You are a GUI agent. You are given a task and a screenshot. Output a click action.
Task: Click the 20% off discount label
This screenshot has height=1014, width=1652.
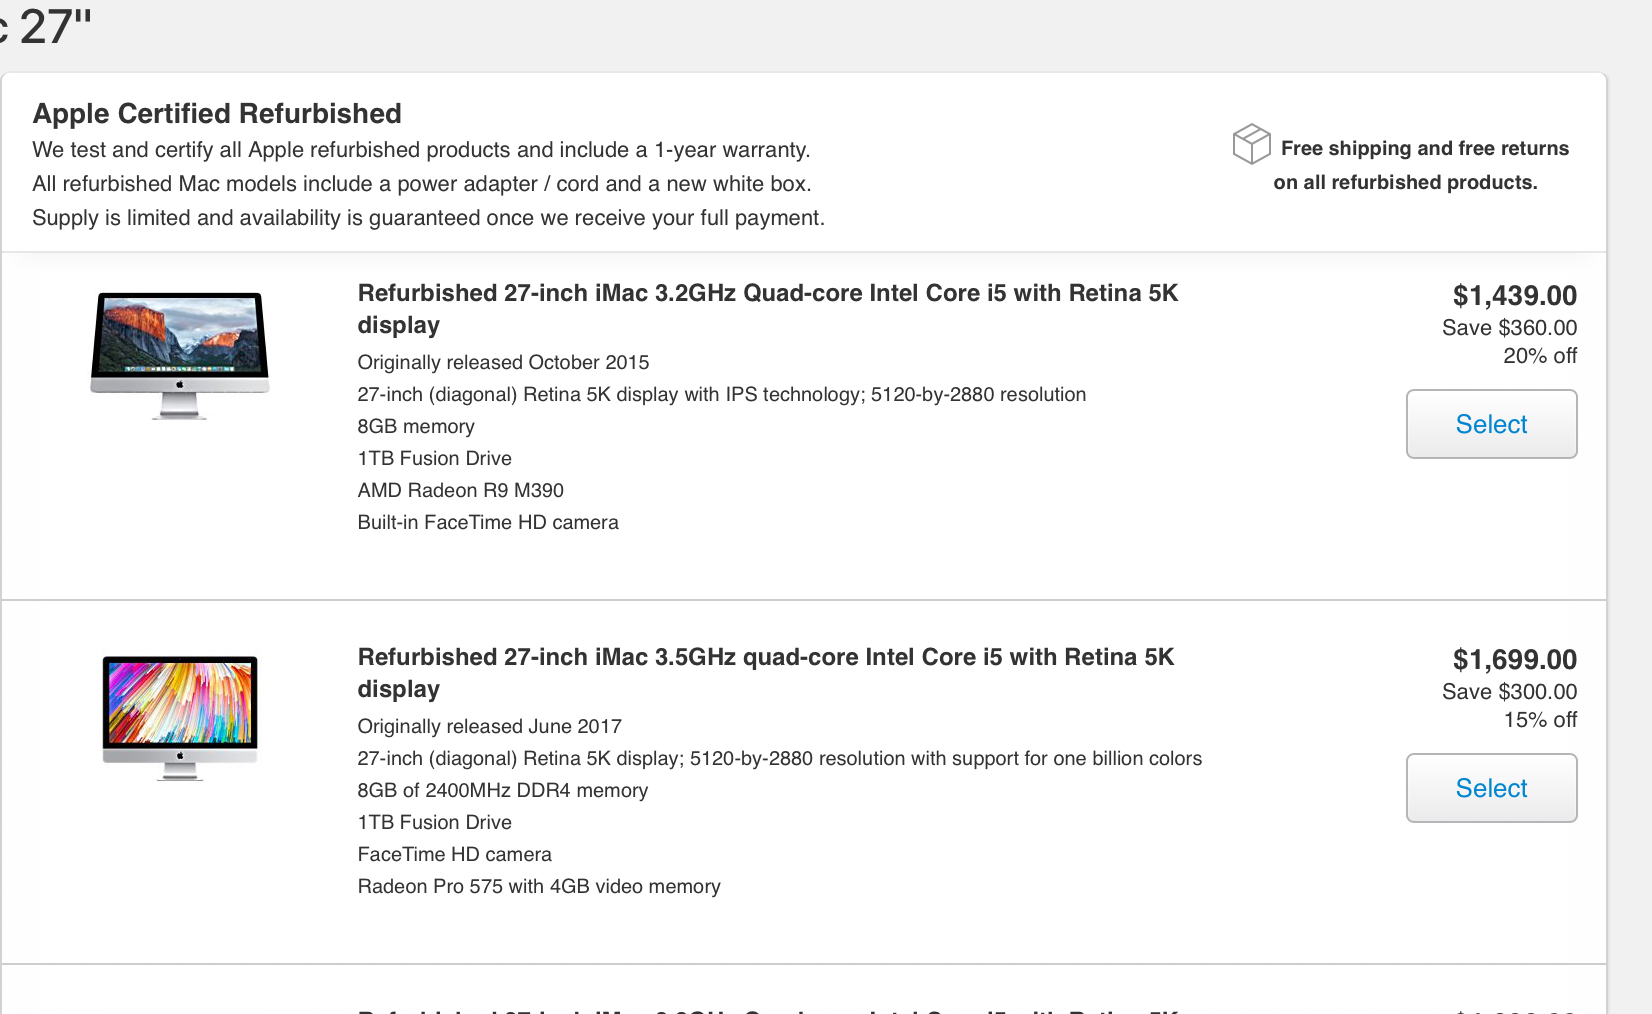[1540, 356]
